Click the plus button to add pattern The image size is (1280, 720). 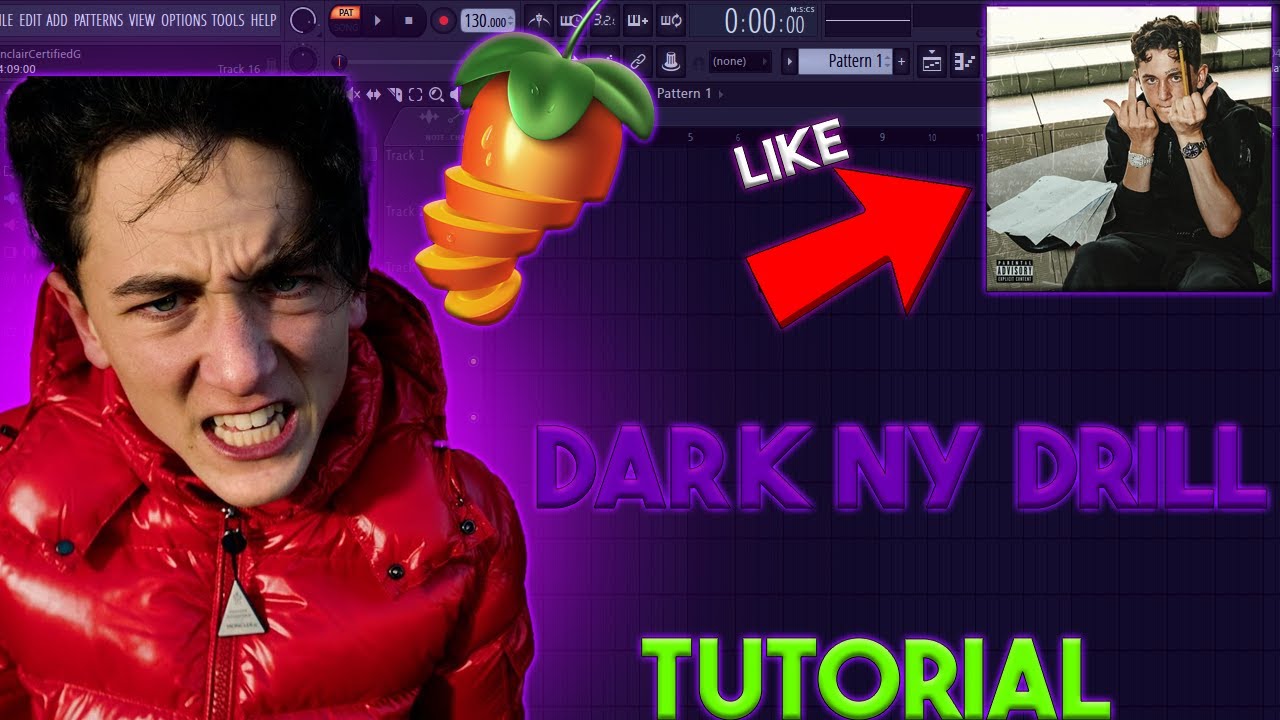[901, 61]
